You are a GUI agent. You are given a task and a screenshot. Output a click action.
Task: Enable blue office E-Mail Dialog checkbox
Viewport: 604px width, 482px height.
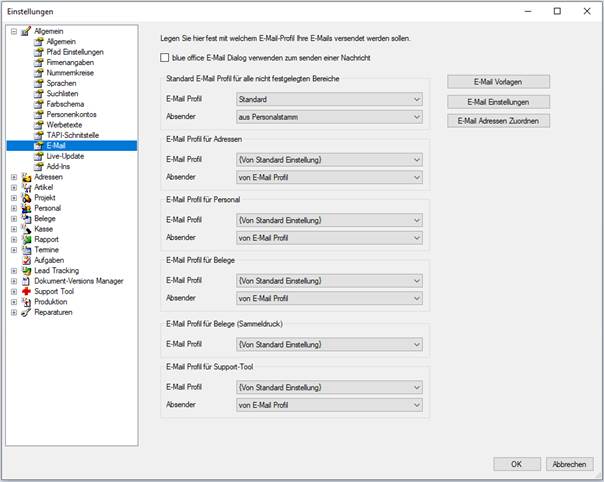pos(164,58)
